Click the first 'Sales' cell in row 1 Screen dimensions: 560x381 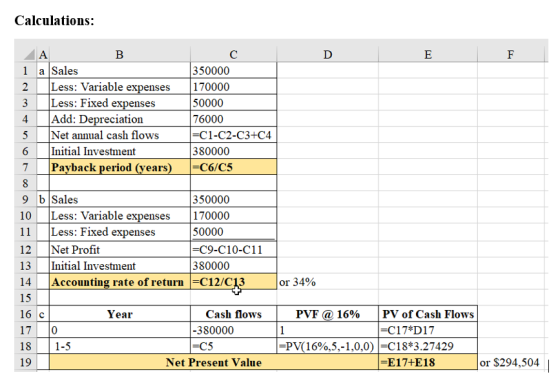click(120, 71)
